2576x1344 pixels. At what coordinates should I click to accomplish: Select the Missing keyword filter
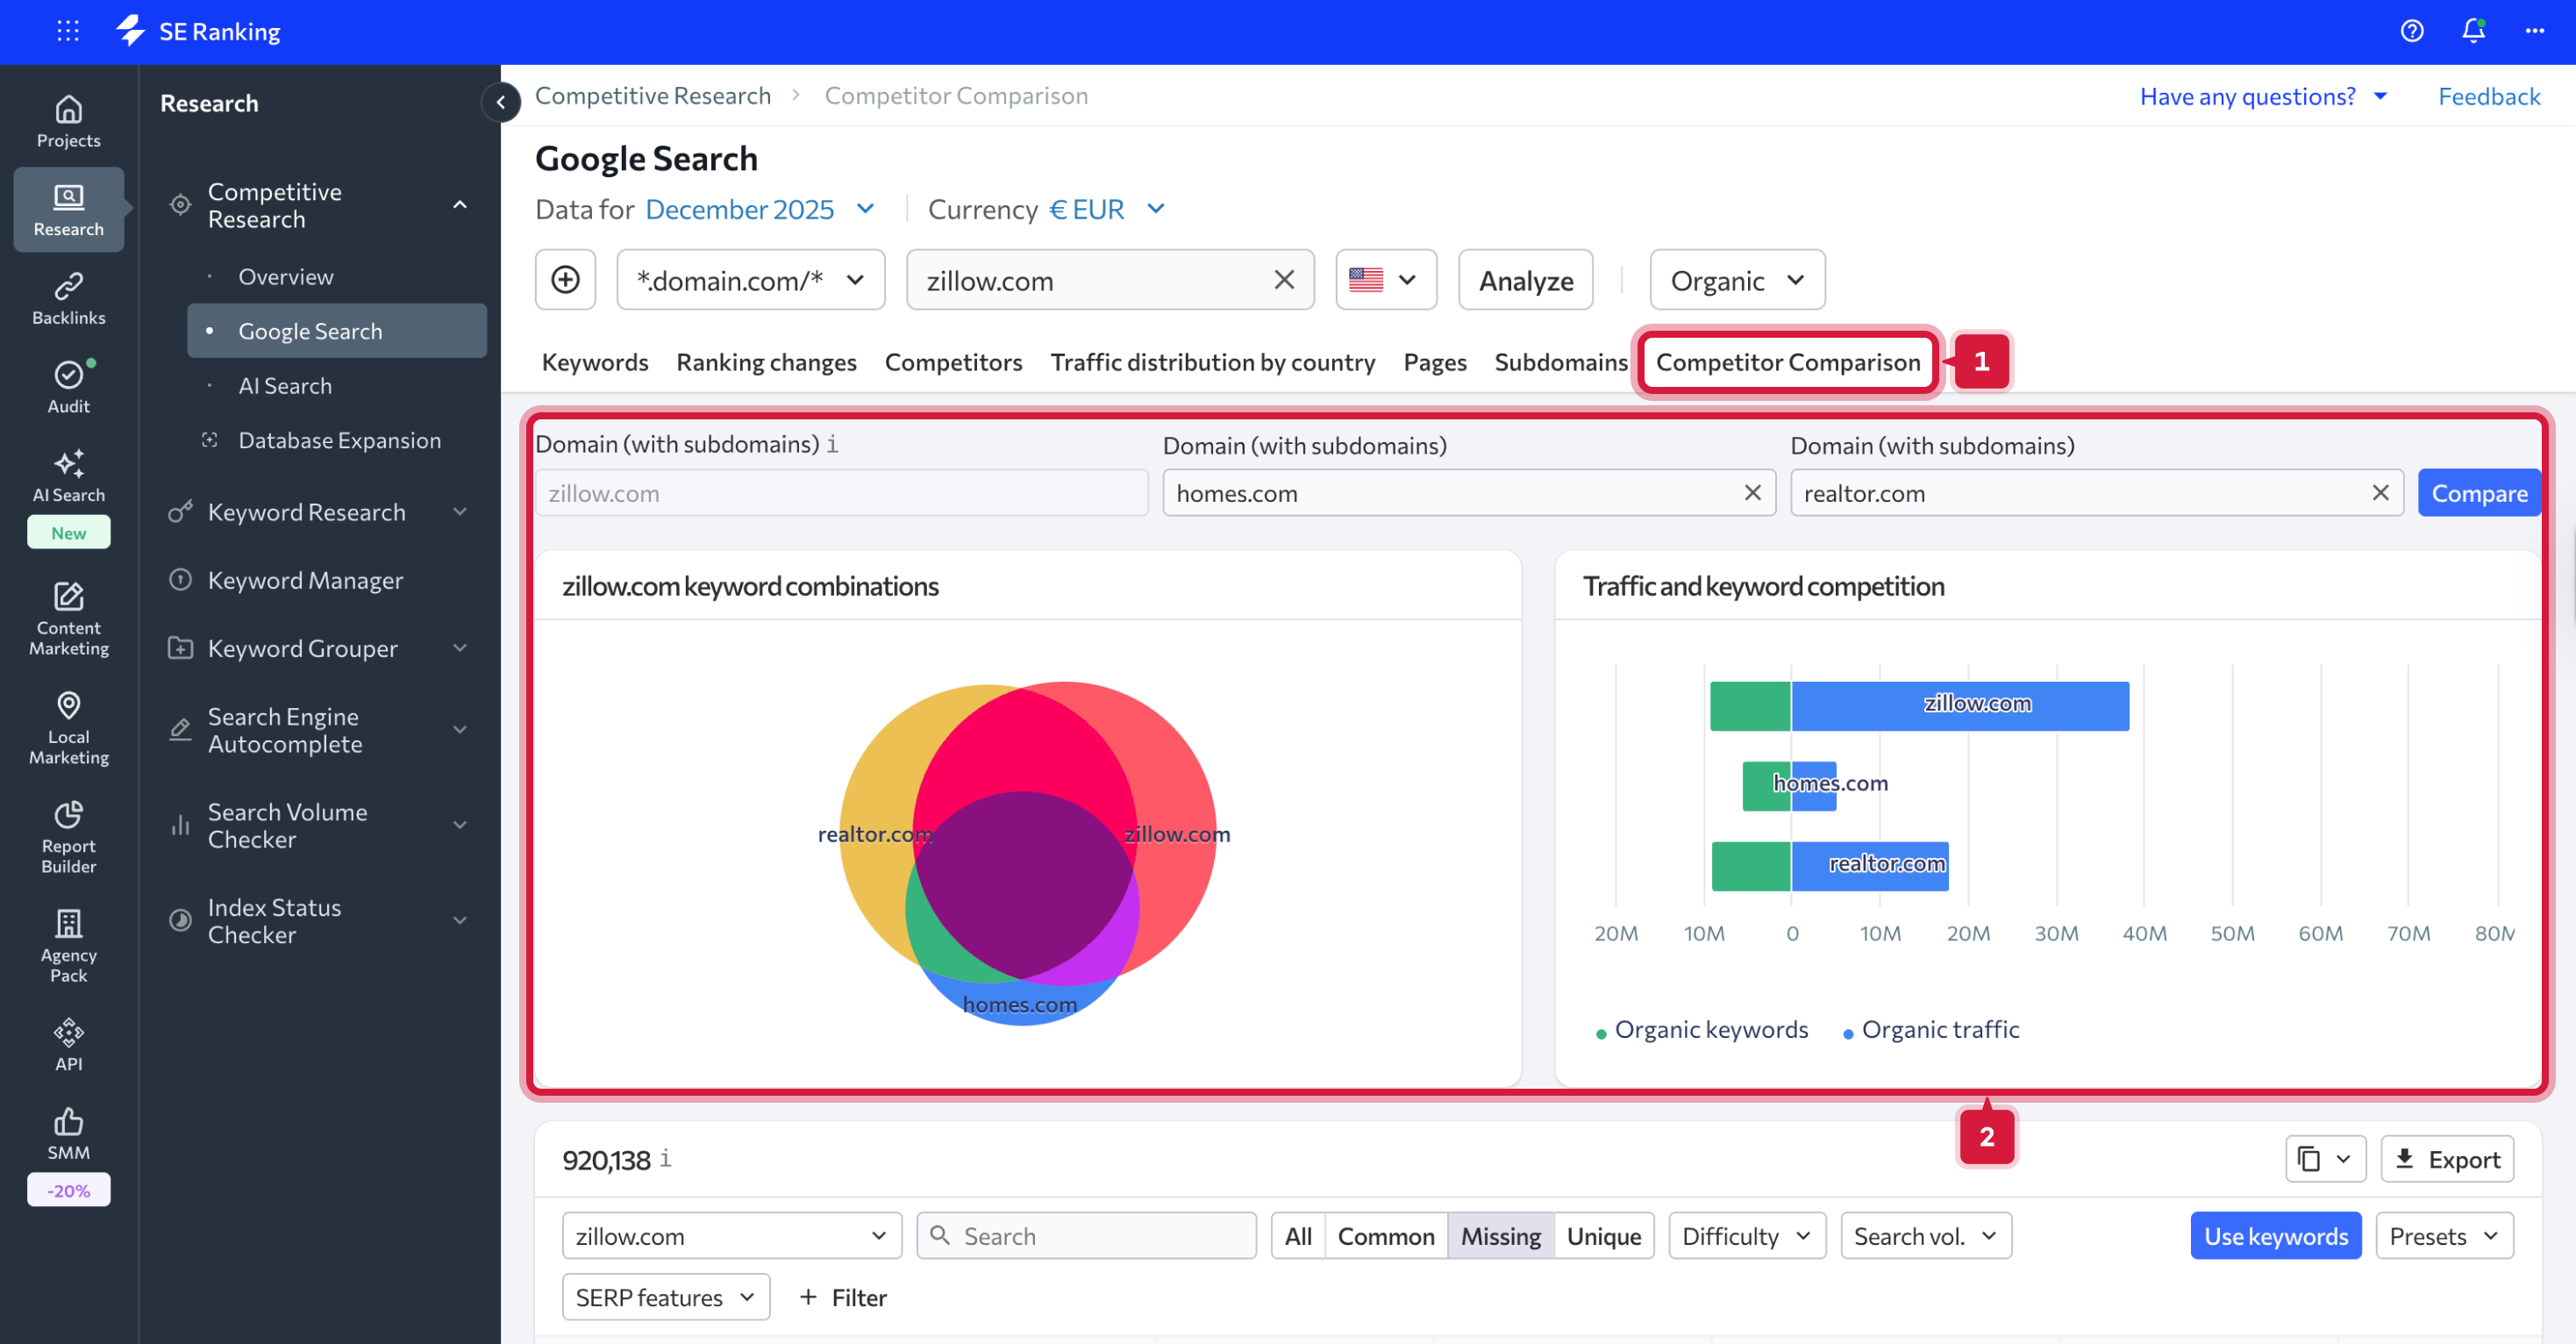(x=1500, y=1236)
